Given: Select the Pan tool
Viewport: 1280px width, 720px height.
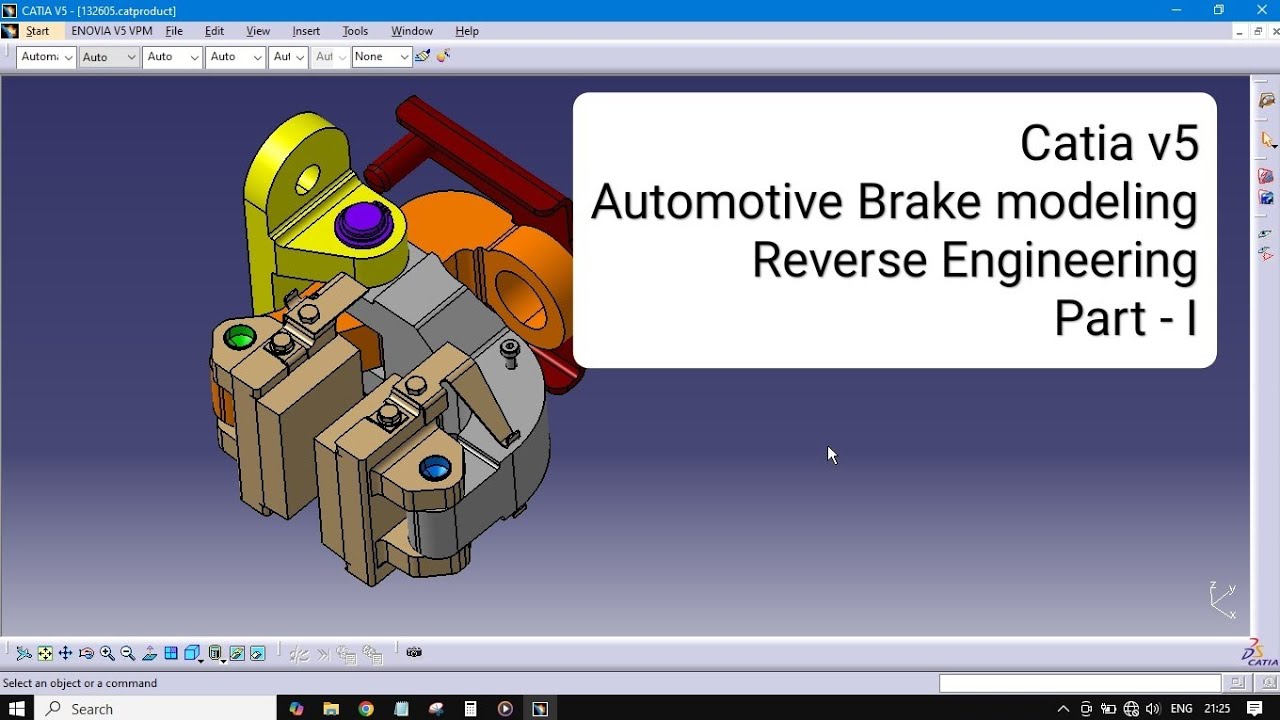Looking at the screenshot, I should [x=65, y=653].
